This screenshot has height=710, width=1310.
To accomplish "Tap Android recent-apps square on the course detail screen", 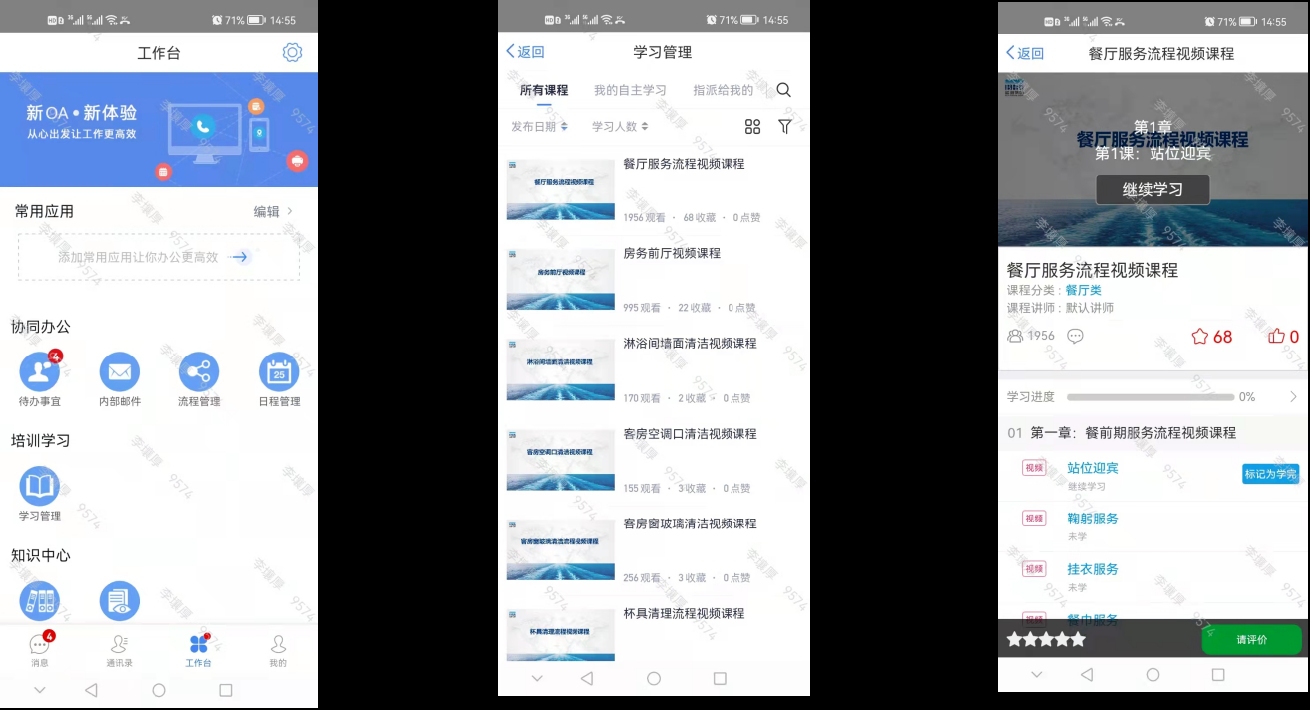I will point(1218,675).
